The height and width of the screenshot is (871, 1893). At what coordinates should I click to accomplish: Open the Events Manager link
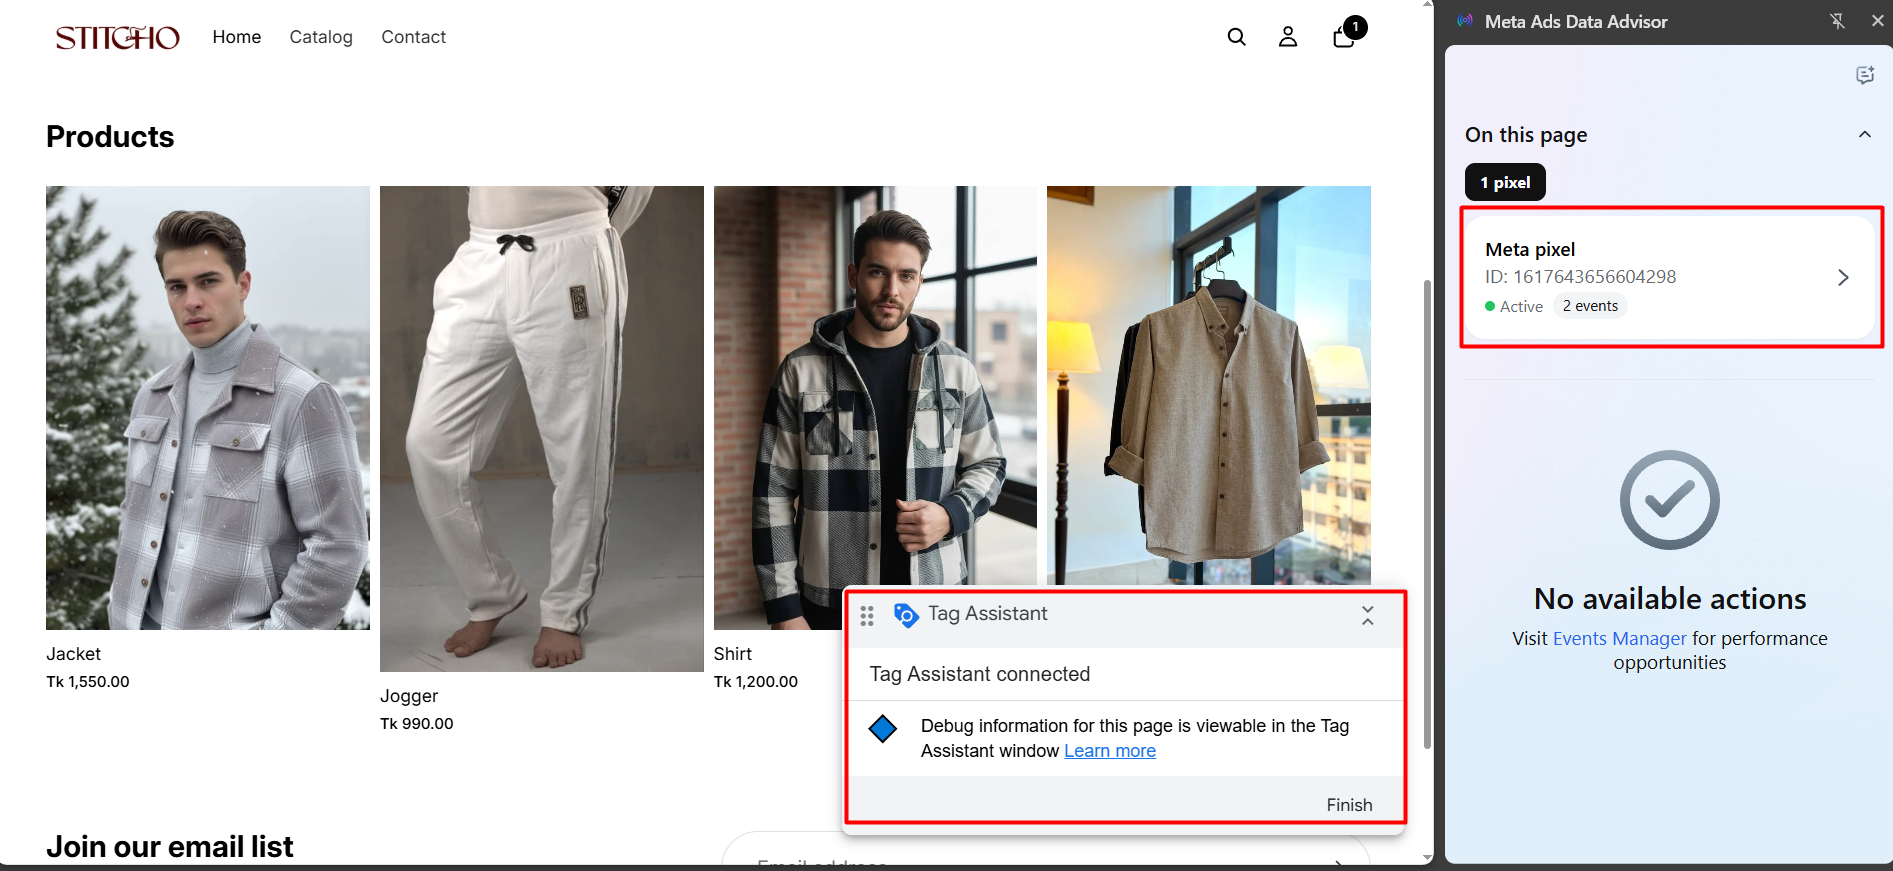[x=1620, y=639]
